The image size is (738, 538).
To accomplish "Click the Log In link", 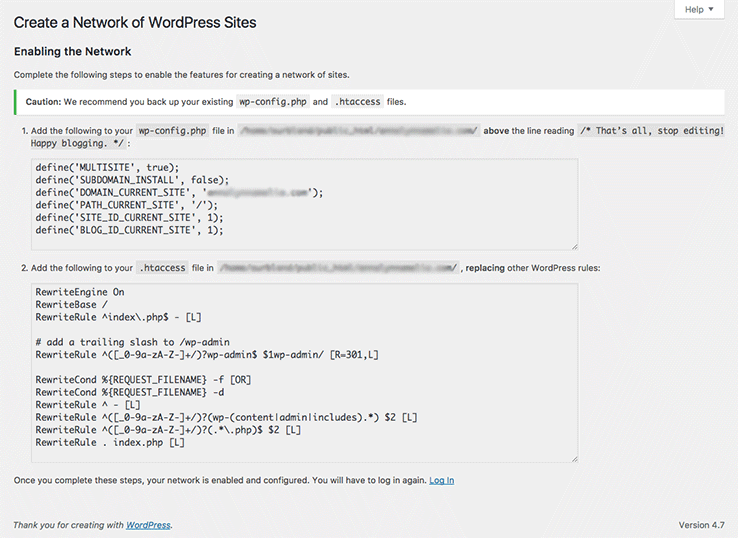I will coord(441,480).
